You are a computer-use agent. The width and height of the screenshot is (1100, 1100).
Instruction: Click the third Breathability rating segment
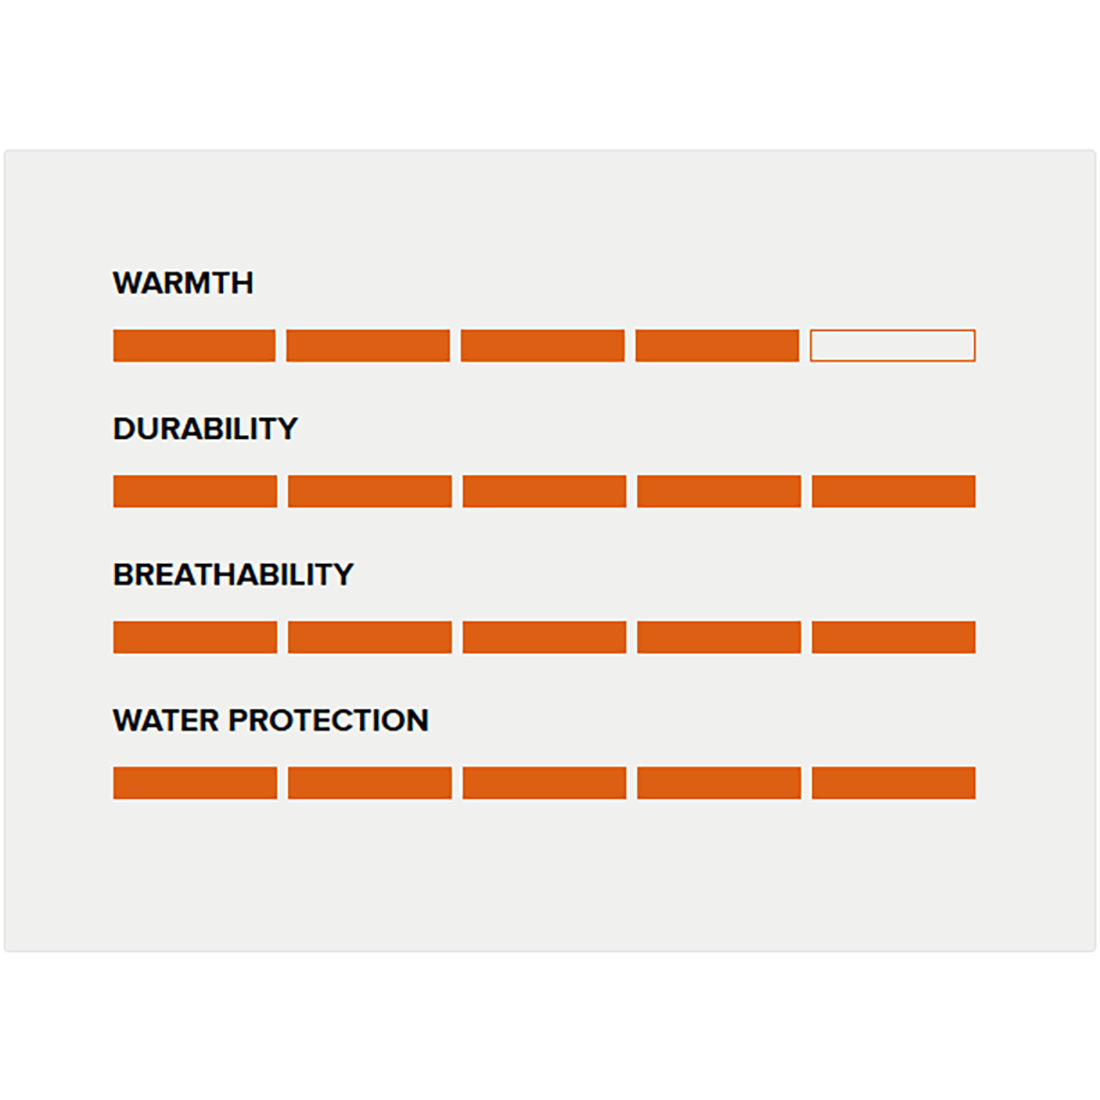pyautogui.click(x=544, y=637)
